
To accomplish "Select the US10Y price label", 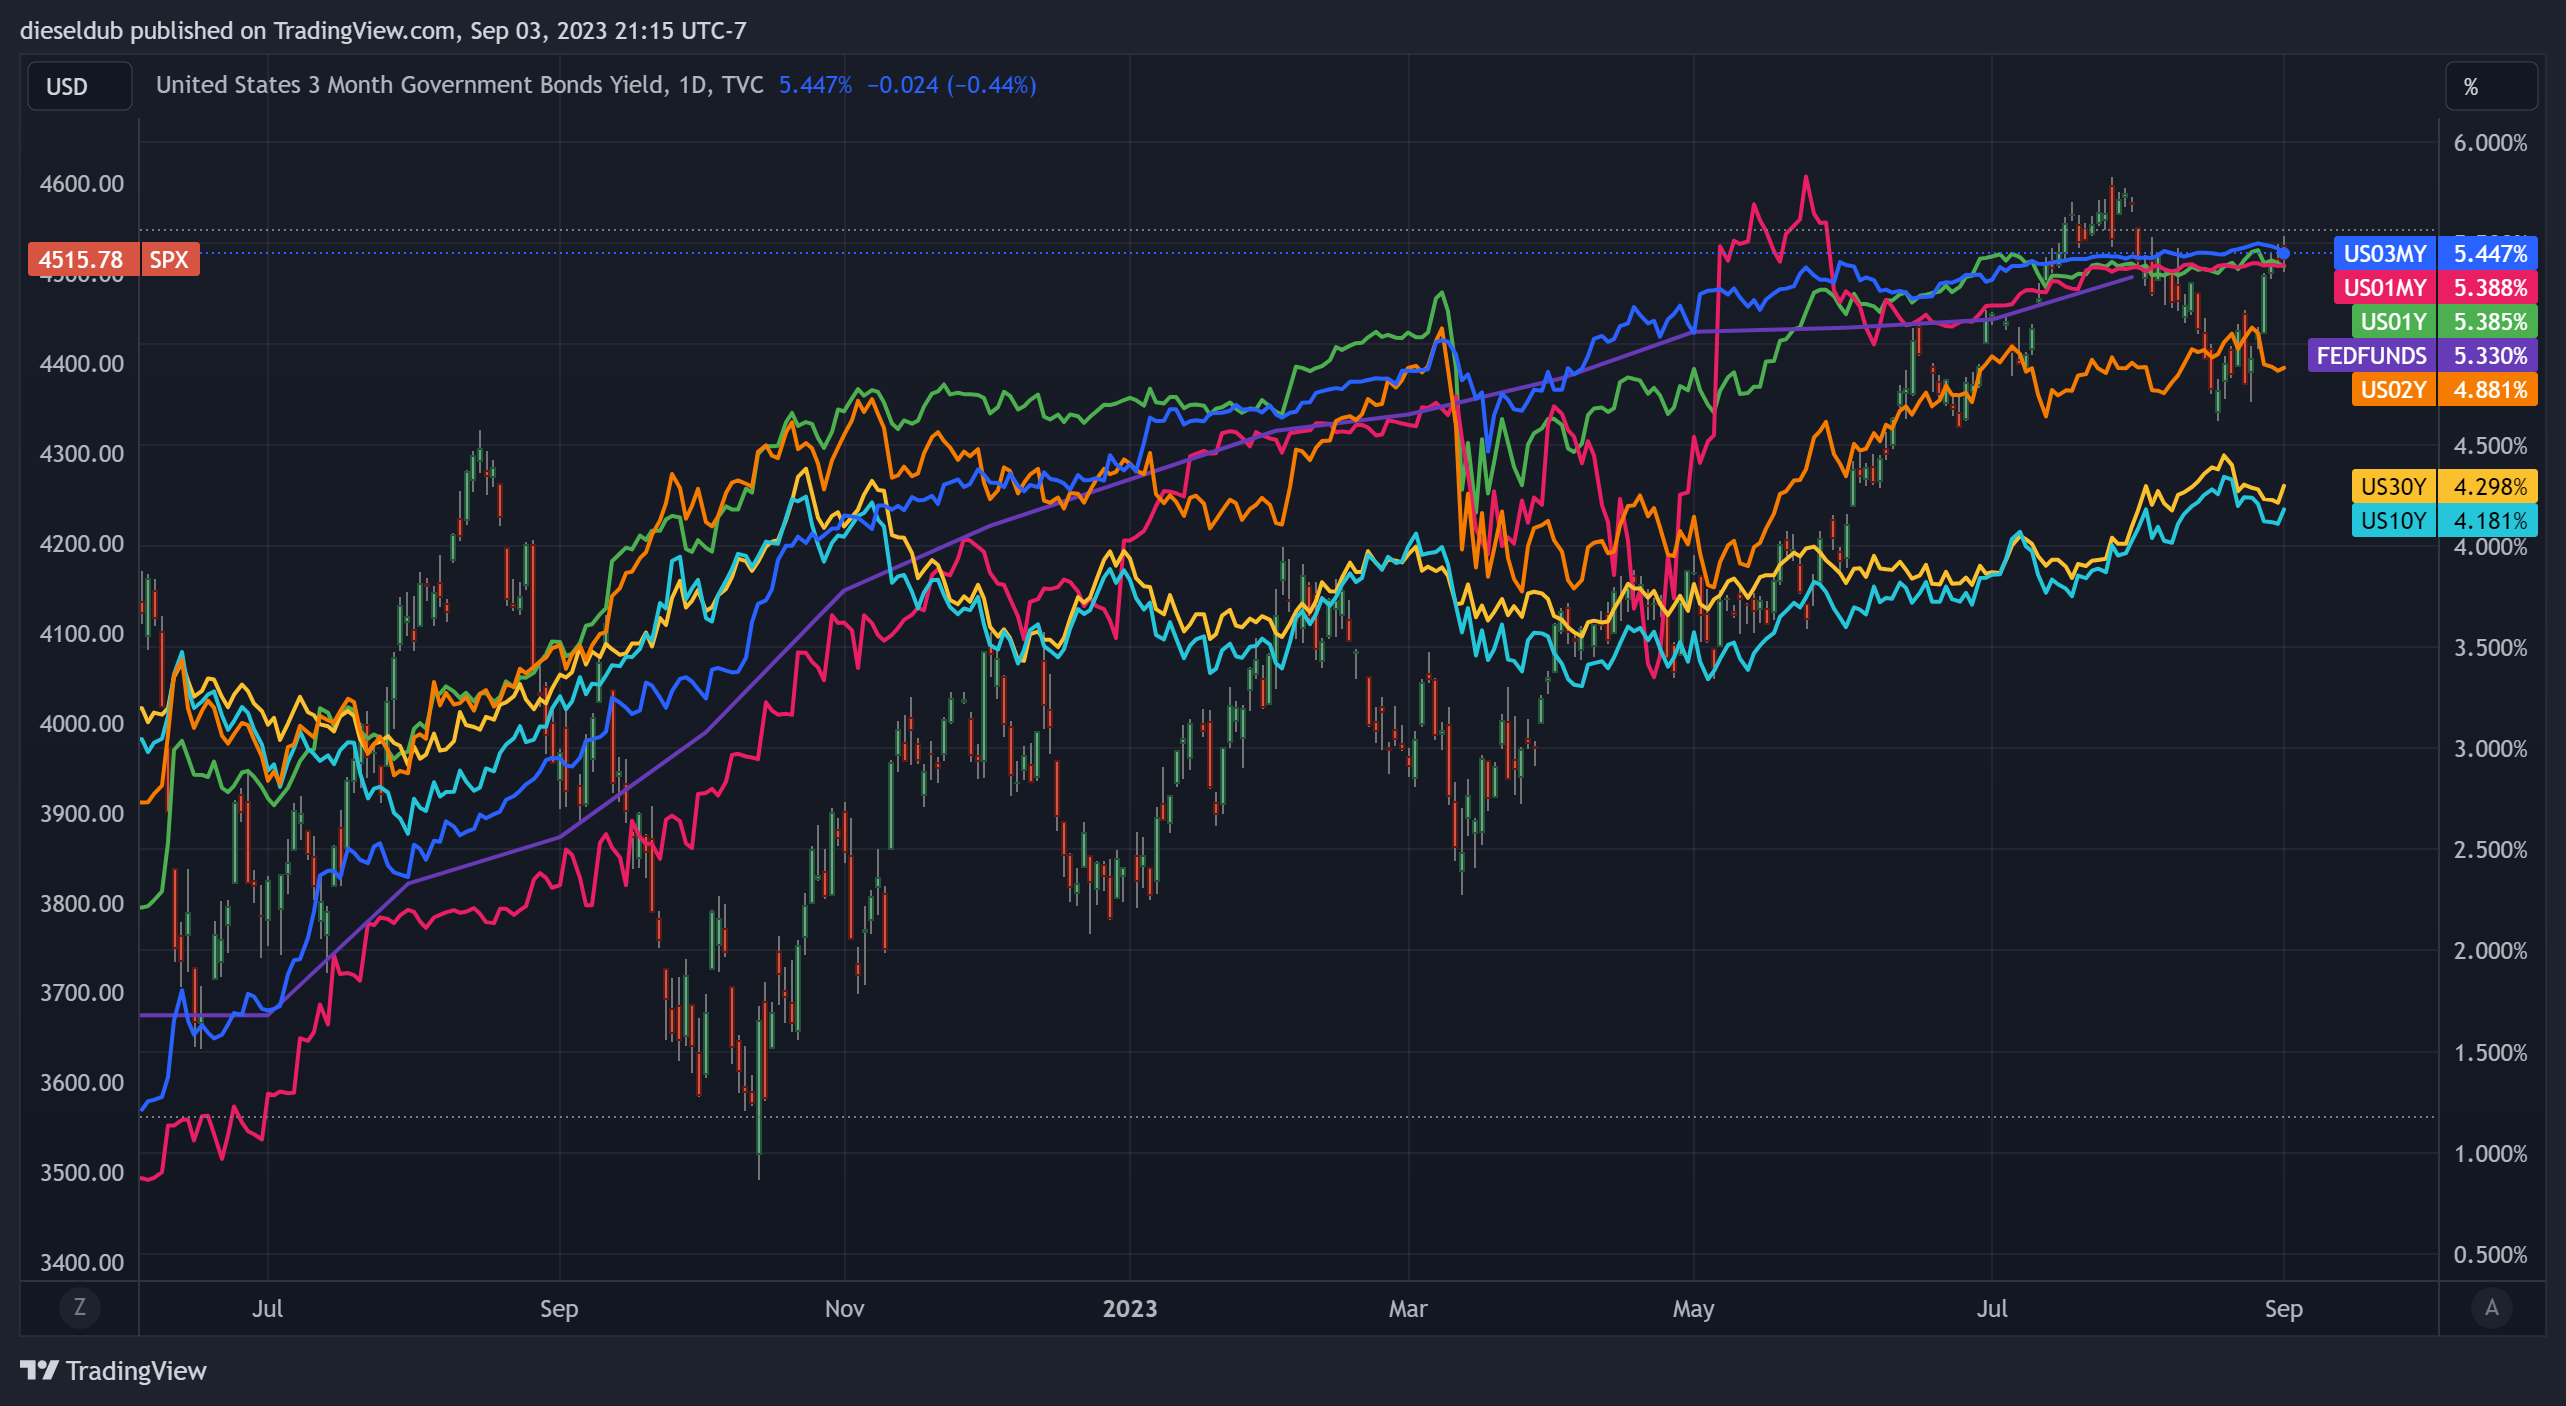I will [x=2445, y=520].
